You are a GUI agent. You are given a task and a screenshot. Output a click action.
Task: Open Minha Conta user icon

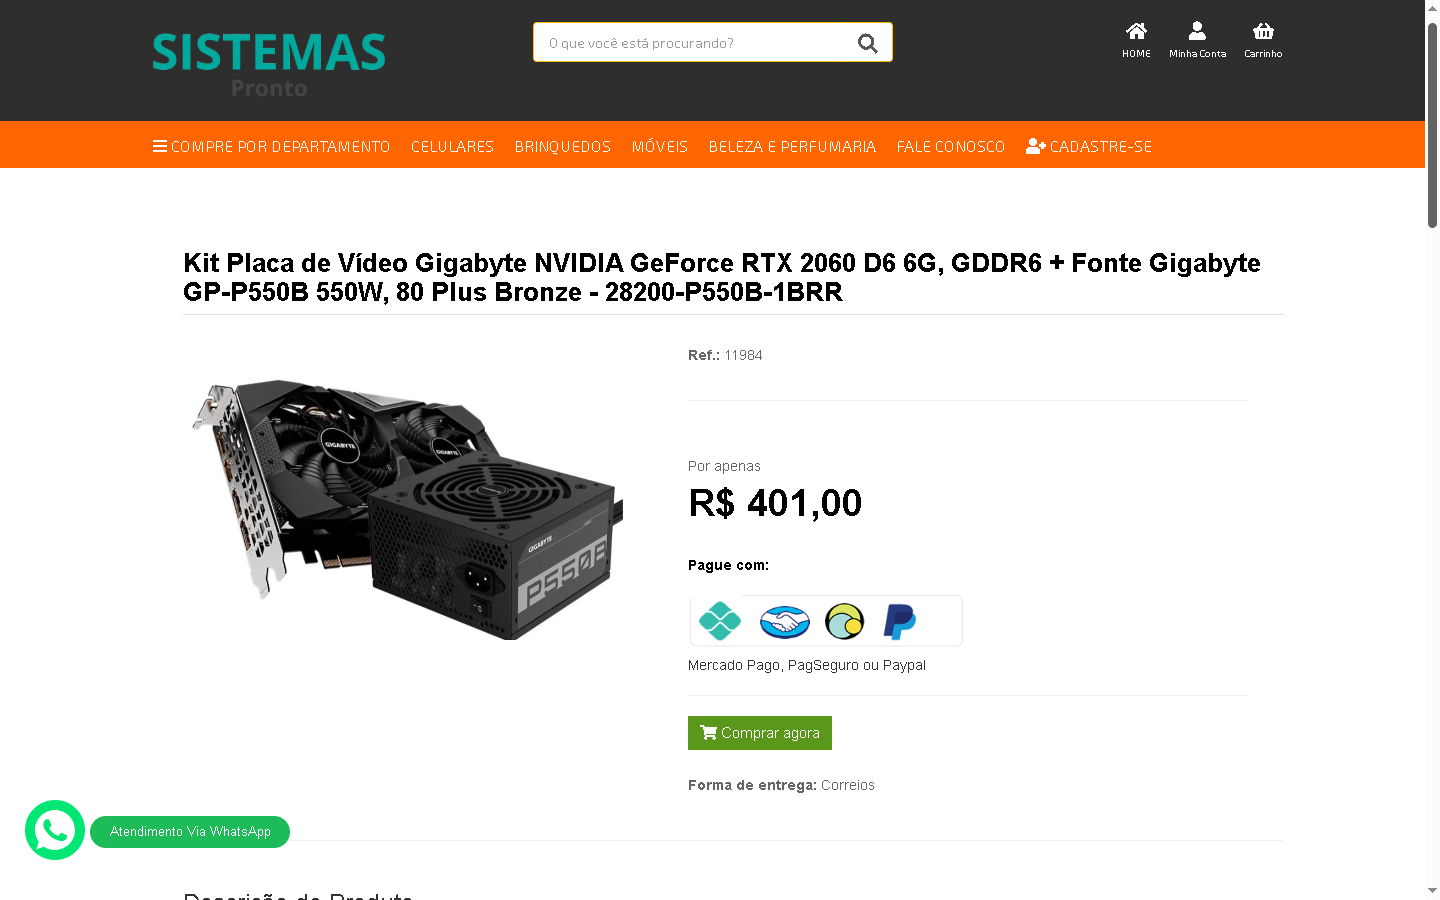1197,31
